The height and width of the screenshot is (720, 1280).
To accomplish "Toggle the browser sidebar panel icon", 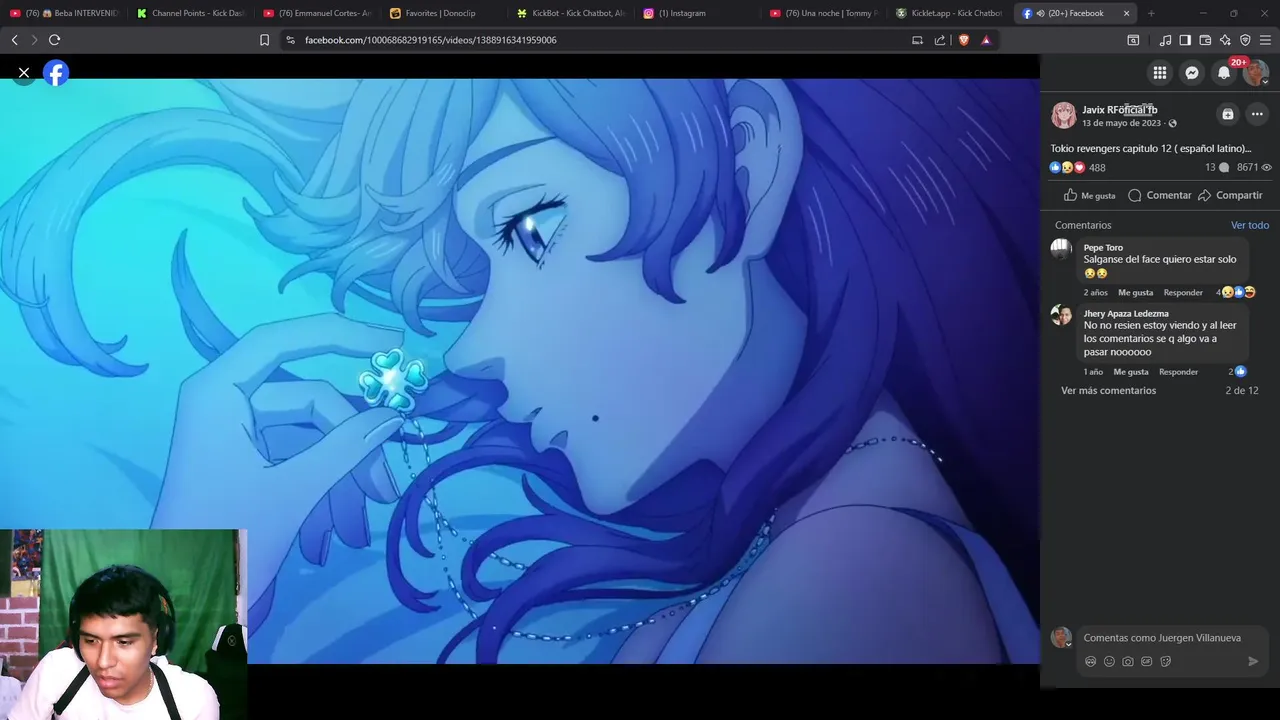I will [1185, 40].
